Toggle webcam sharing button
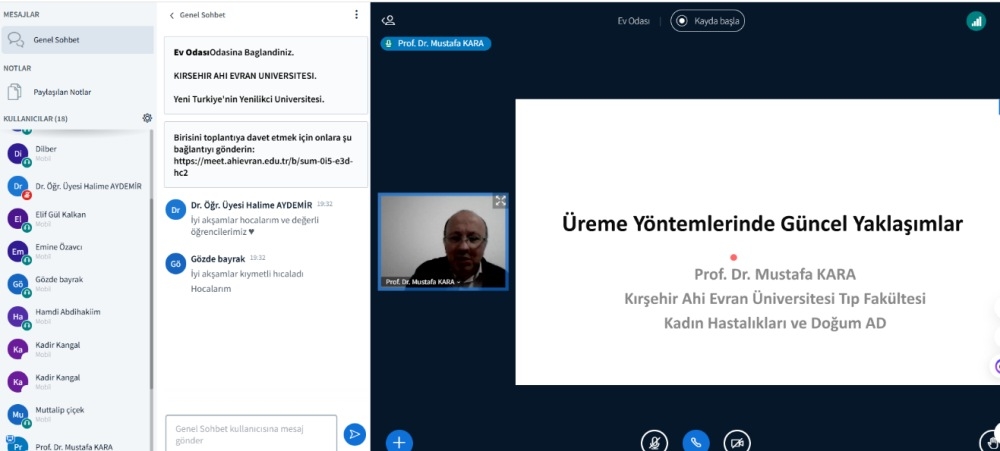This screenshot has width=1000, height=451. 737,440
